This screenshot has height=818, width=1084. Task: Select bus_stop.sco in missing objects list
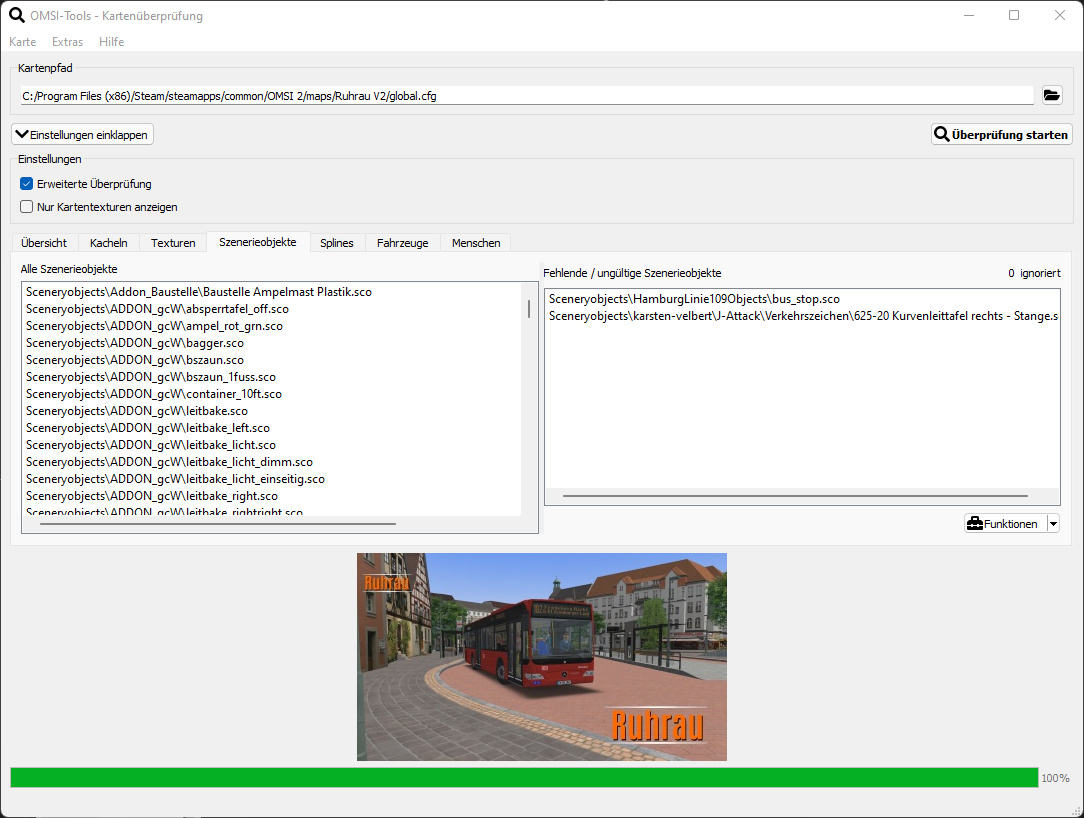click(694, 299)
